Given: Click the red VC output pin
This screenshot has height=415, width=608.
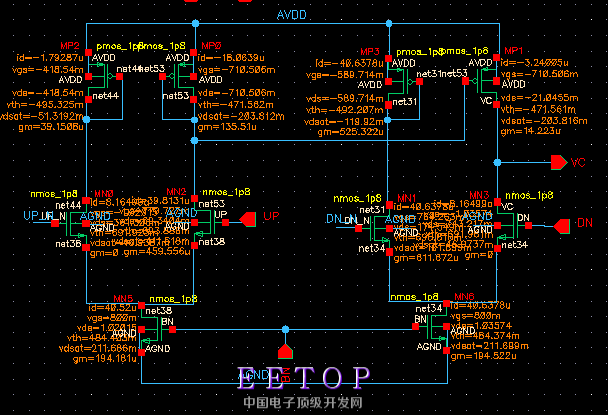Looking at the screenshot, I should coord(559,163).
